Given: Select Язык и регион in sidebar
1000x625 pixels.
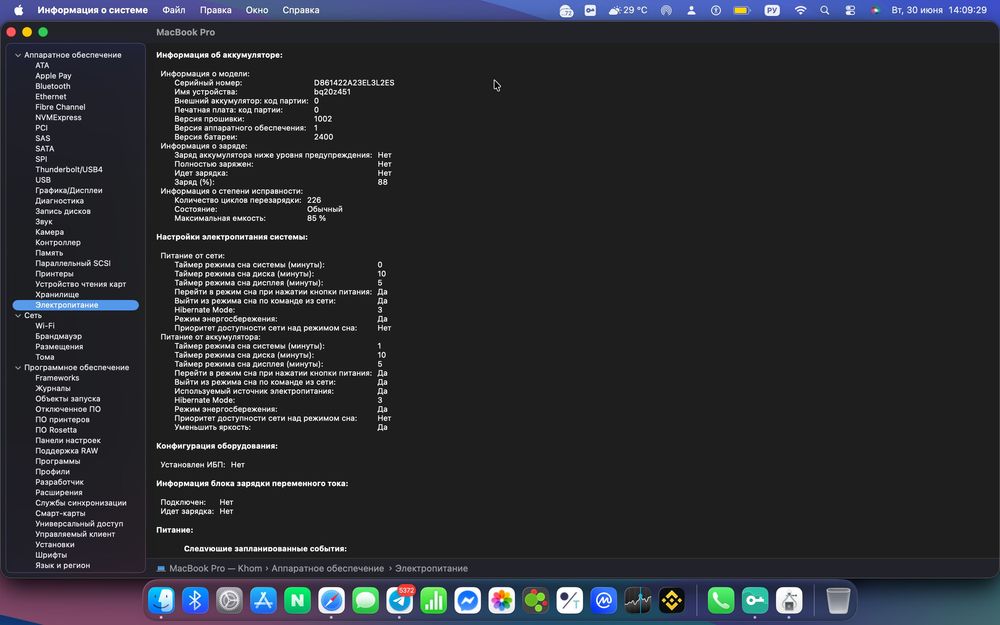Looking at the screenshot, I should [62, 566].
